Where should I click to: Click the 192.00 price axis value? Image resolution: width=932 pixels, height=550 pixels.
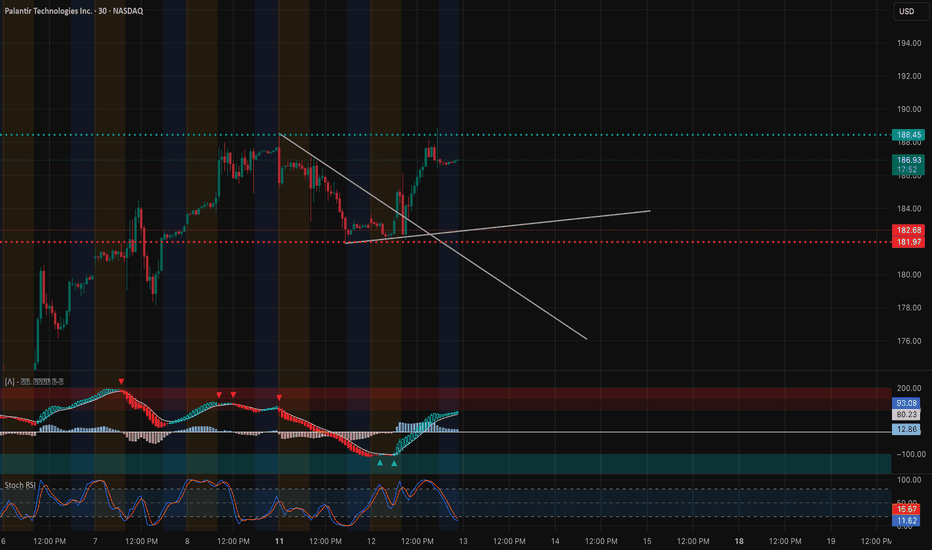click(x=909, y=76)
